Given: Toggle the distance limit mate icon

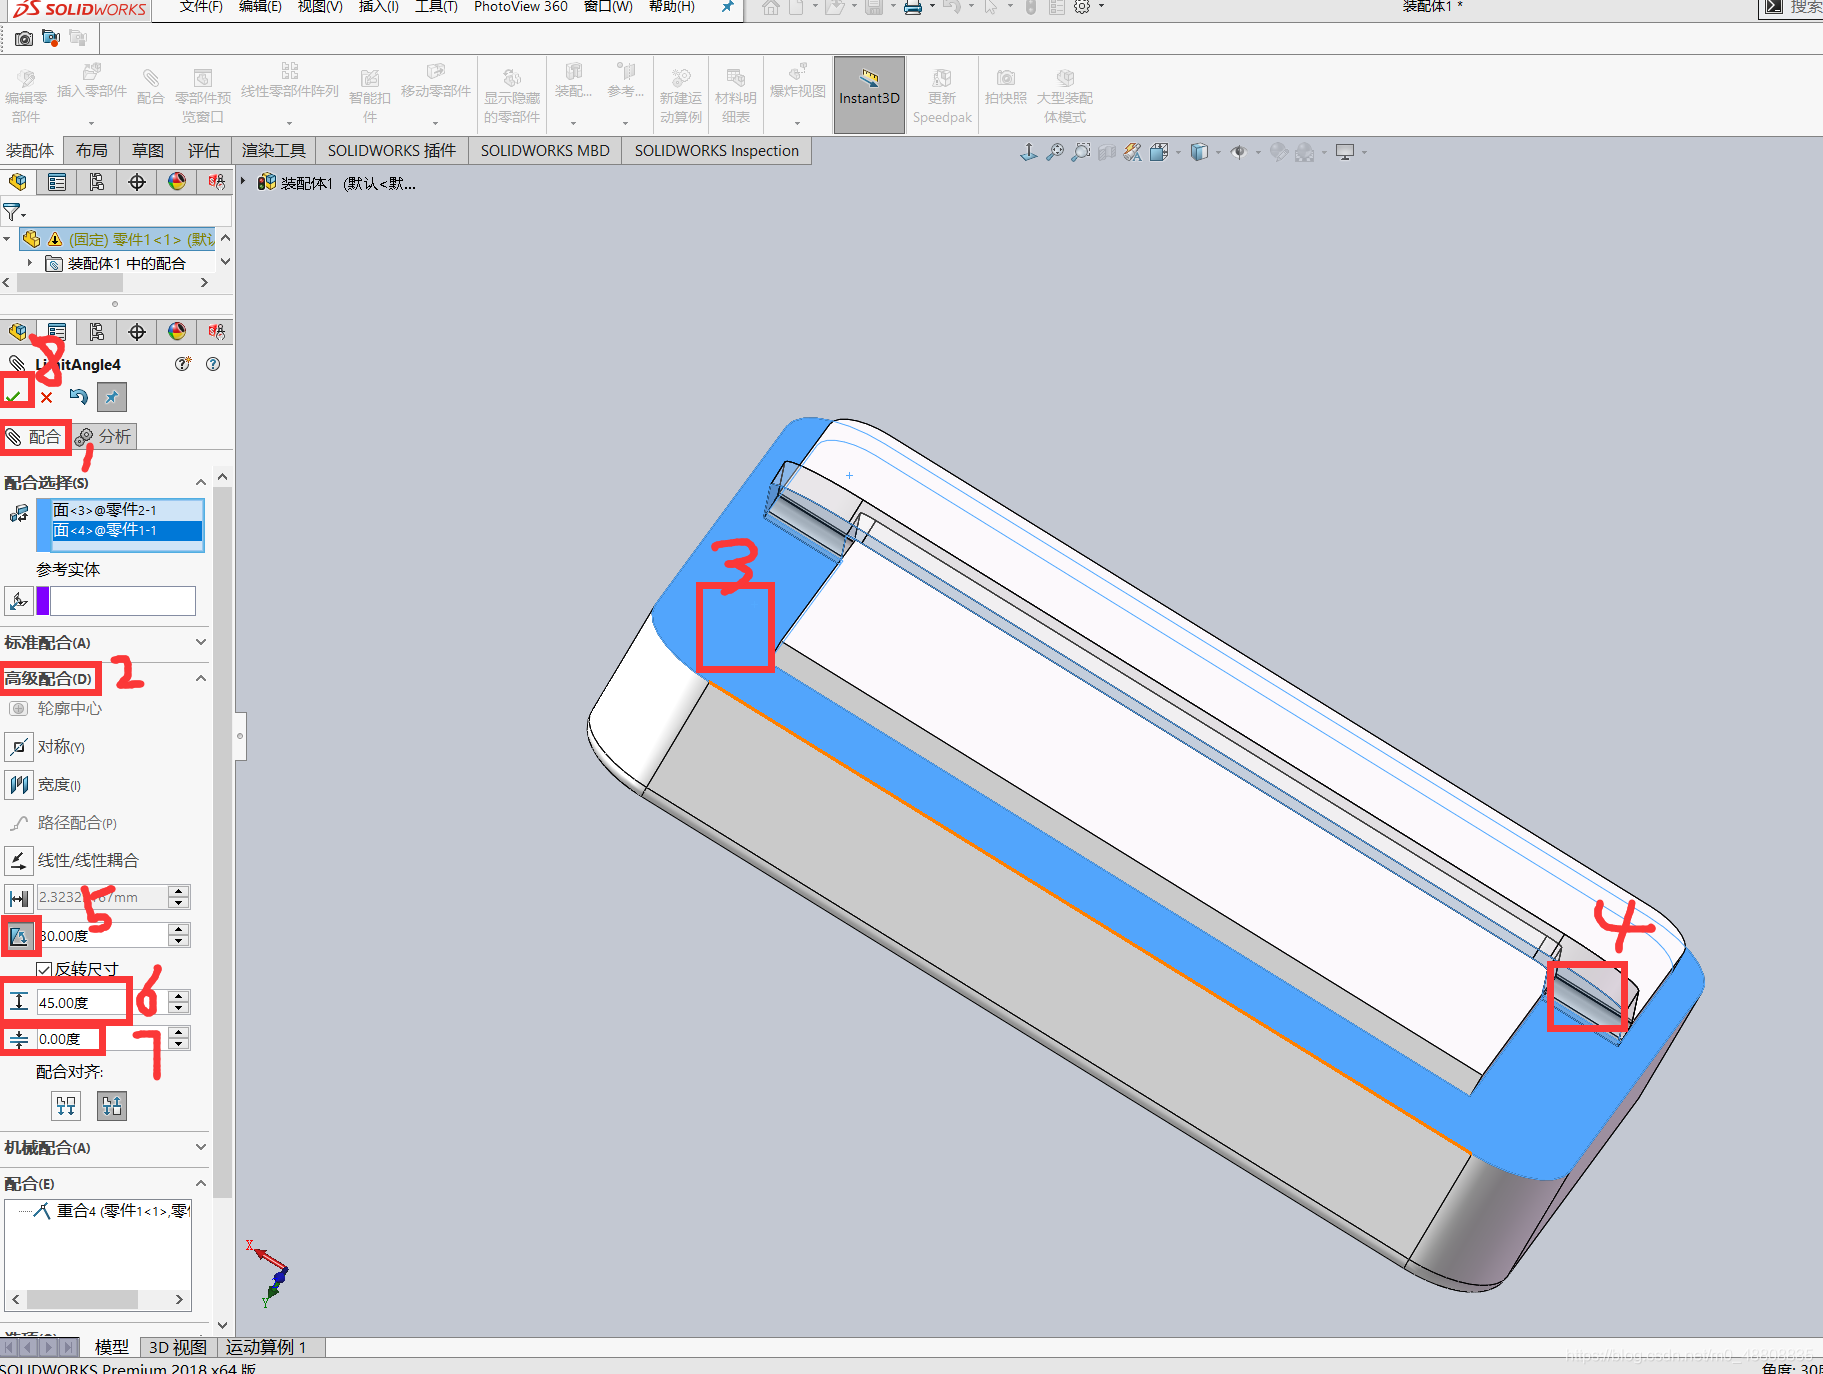Looking at the screenshot, I should click(x=19, y=898).
